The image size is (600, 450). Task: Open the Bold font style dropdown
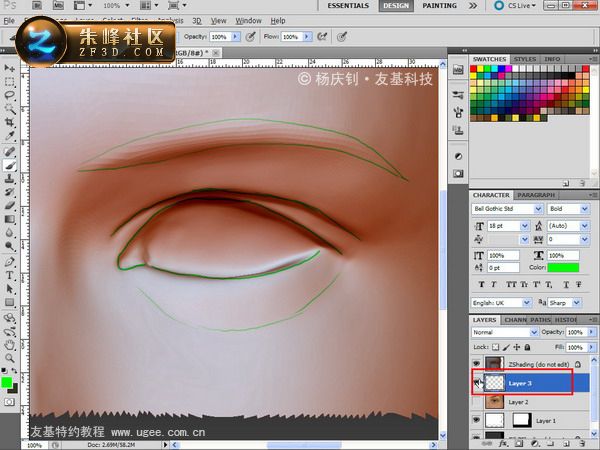click(584, 209)
